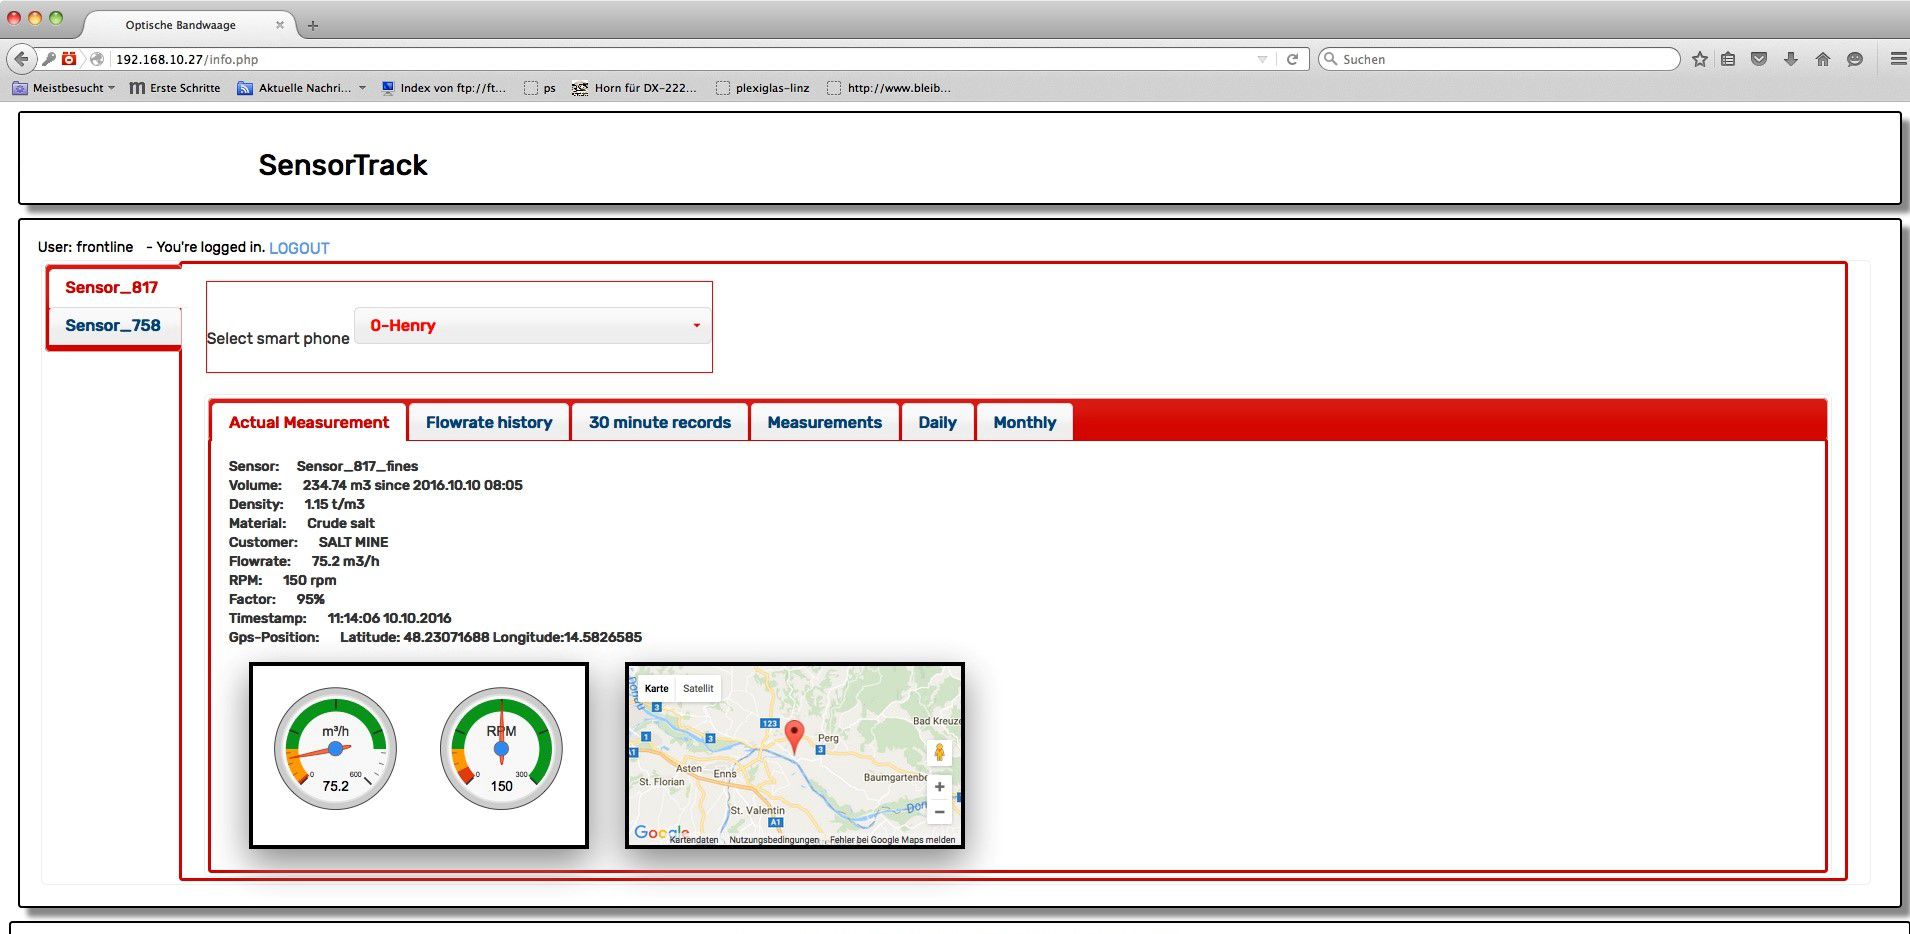The width and height of the screenshot is (1910, 934).
Task: Click the Street View pegman icon
Action: (x=939, y=752)
